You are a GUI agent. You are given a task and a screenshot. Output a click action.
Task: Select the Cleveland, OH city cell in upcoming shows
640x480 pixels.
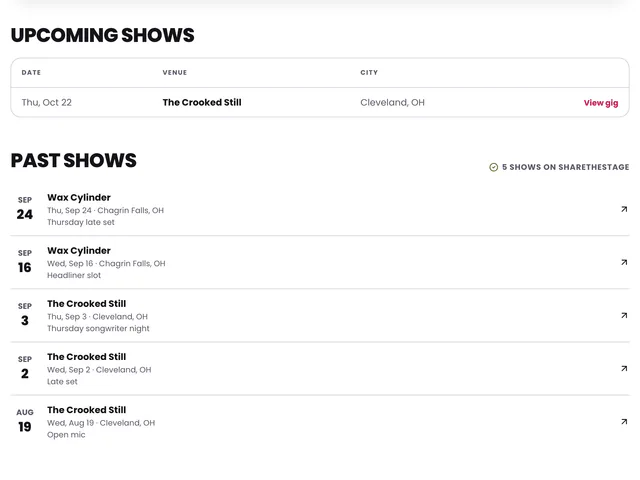392,102
